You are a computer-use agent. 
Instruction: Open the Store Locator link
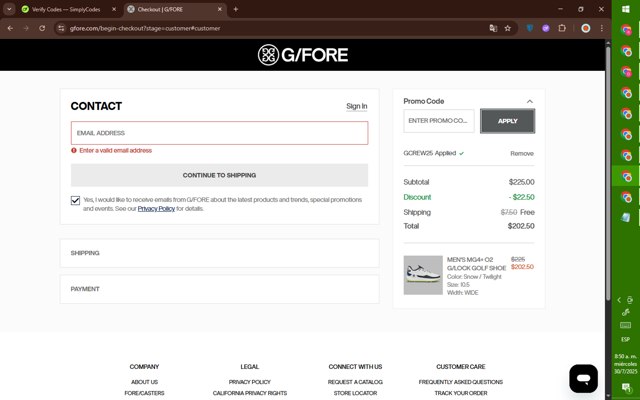point(355,393)
